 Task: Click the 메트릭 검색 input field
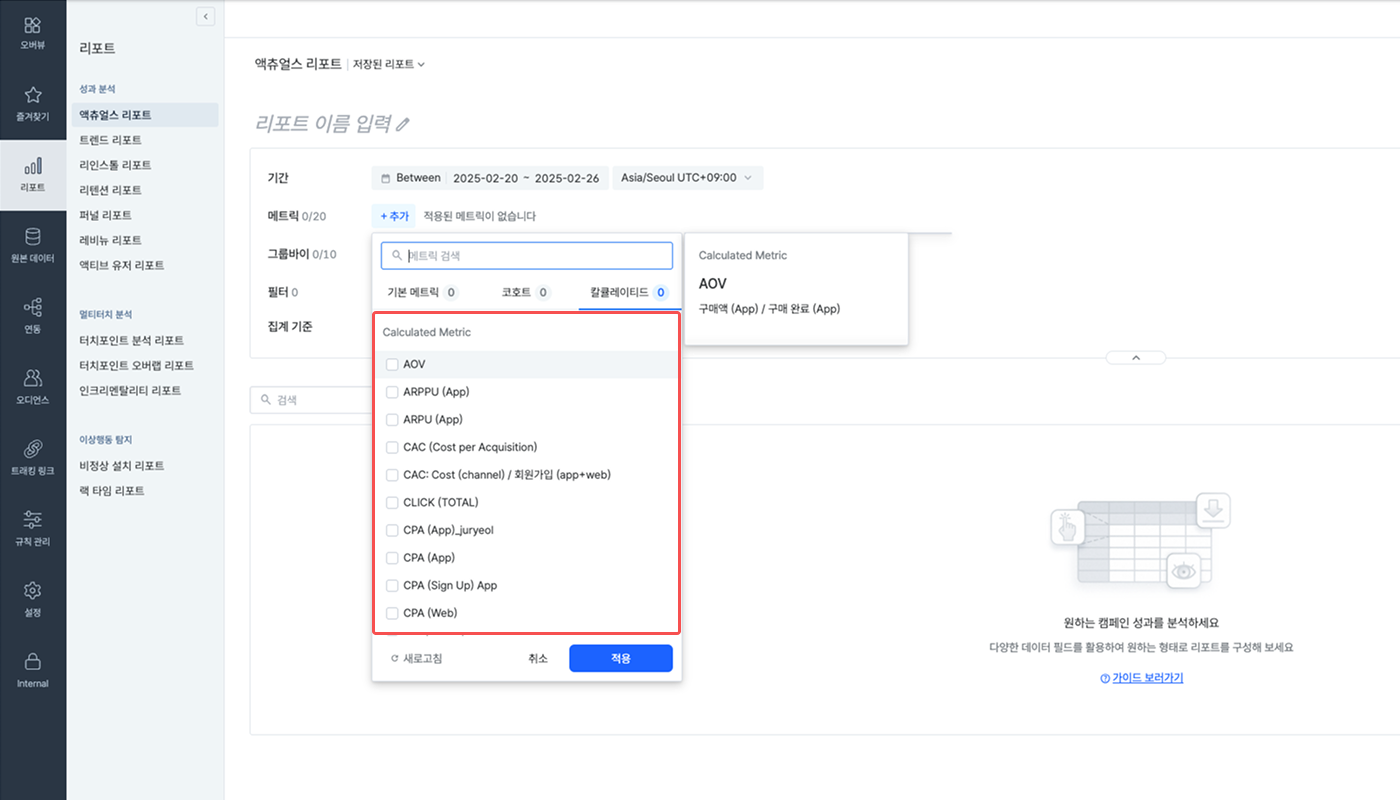(527, 256)
